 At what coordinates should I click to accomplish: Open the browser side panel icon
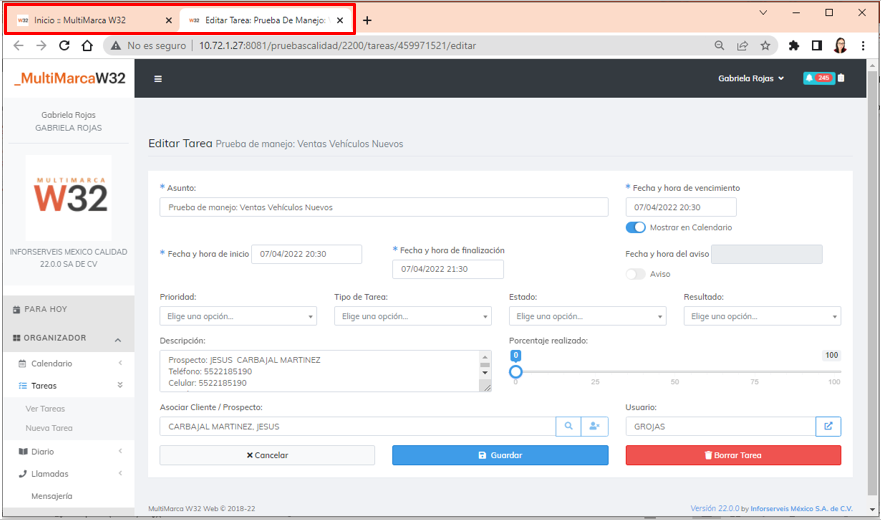coord(817,46)
